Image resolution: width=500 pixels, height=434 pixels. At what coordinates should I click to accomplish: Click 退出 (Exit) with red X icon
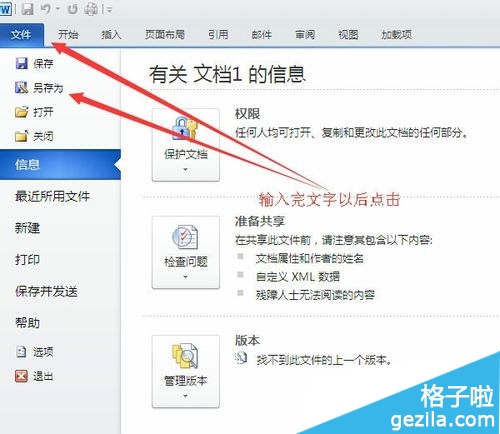[34, 376]
